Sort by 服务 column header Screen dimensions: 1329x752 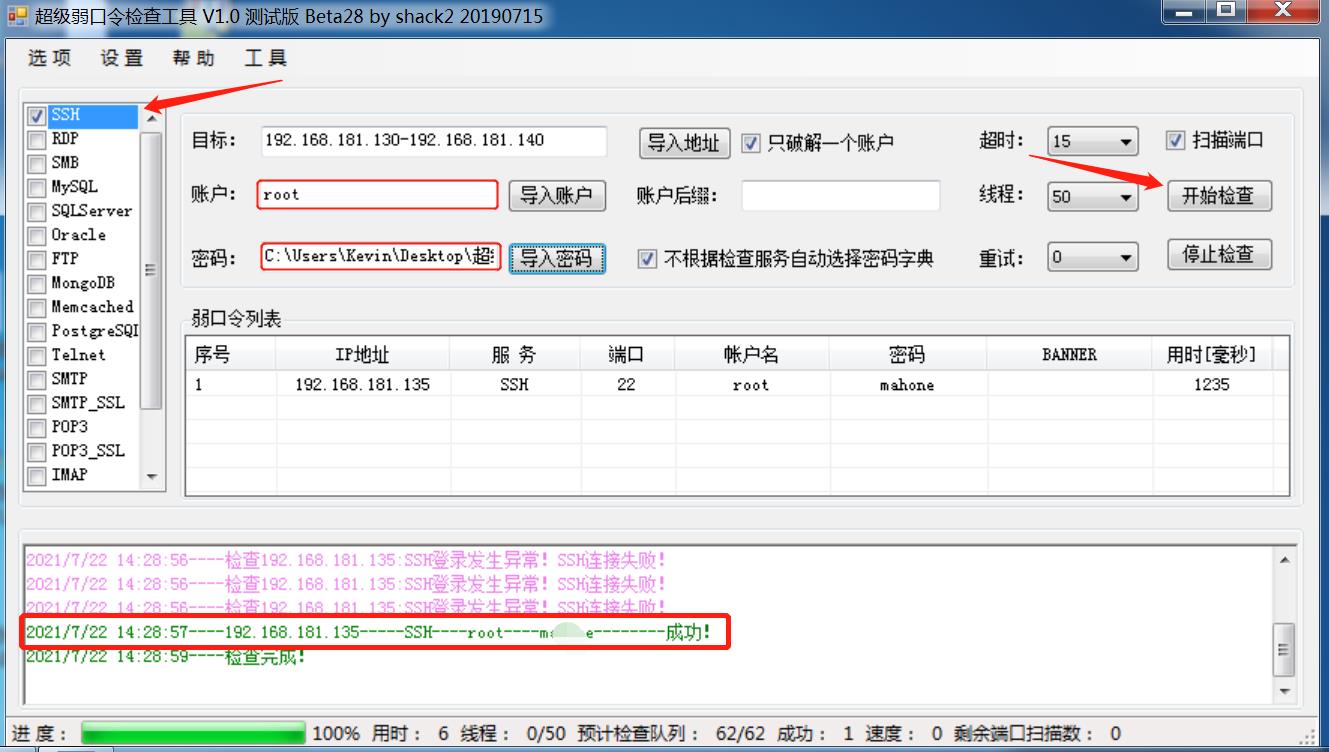[515, 355]
